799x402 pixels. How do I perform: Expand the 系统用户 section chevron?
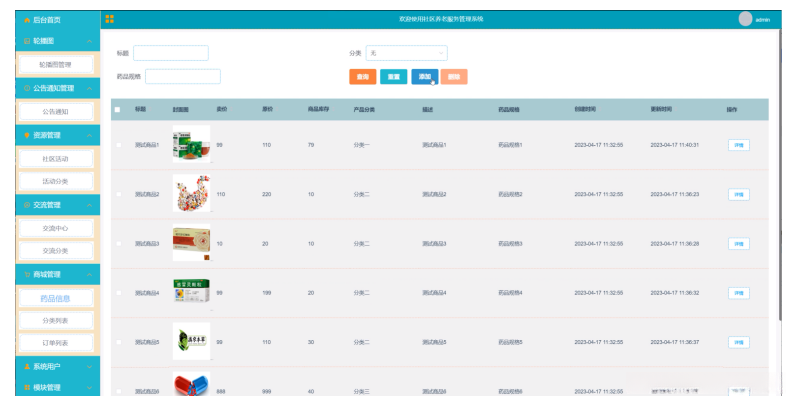point(89,366)
